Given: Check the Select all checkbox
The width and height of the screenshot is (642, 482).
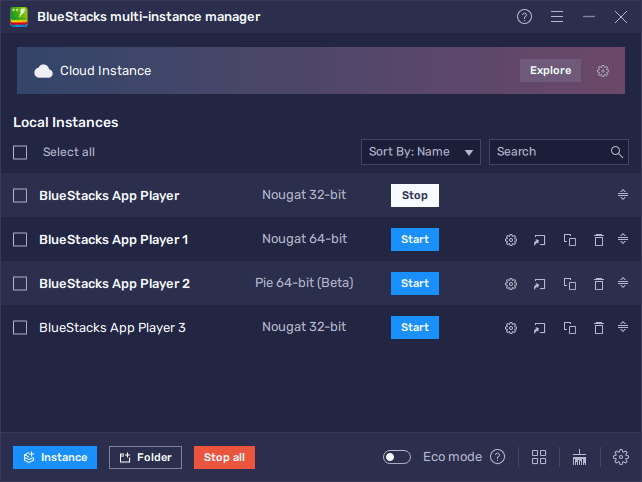Looking at the screenshot, I should (20, 152).
